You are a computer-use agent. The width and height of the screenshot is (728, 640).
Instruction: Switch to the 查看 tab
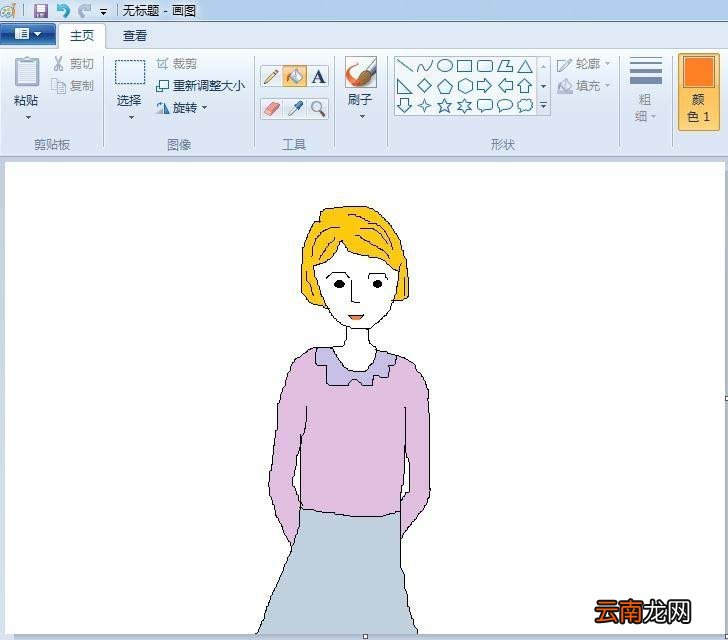pos(135,36)
